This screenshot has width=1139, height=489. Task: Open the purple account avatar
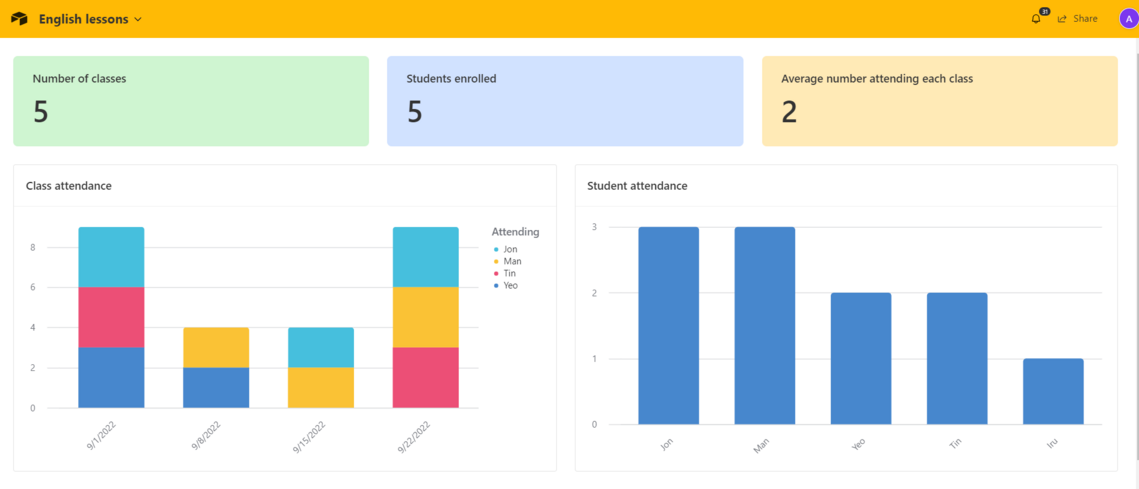pos(1127,19)
